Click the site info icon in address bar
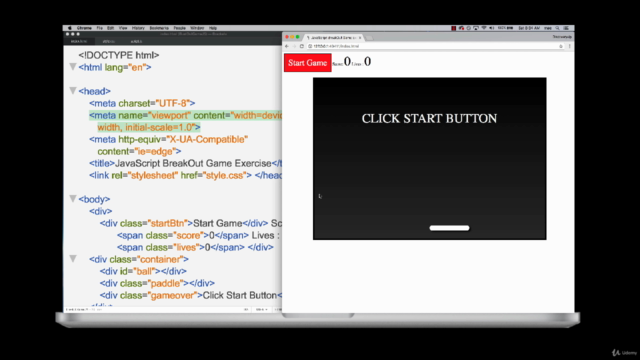The height and width of the screenshot is (360, 640). point(310,46)
